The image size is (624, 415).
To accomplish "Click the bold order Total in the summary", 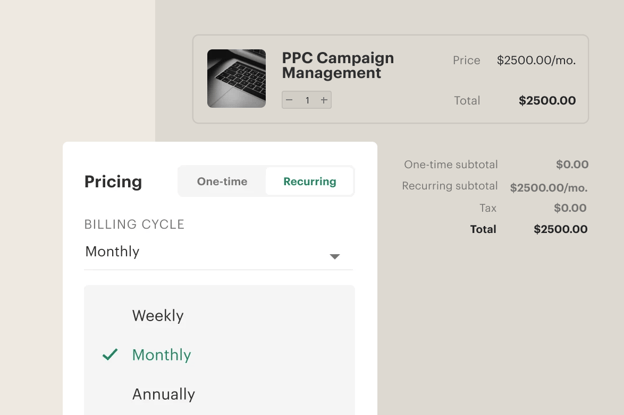I will tap(560, 229).
